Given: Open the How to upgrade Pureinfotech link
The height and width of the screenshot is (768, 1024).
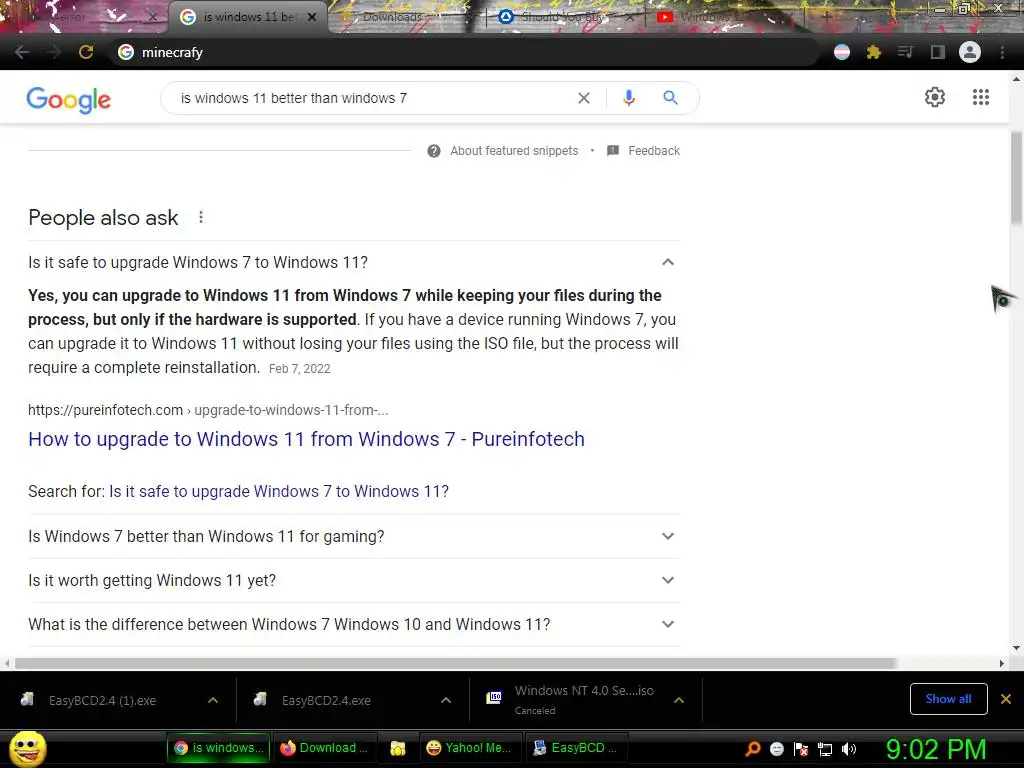Looking at the screenshot, I should (306, 439).
